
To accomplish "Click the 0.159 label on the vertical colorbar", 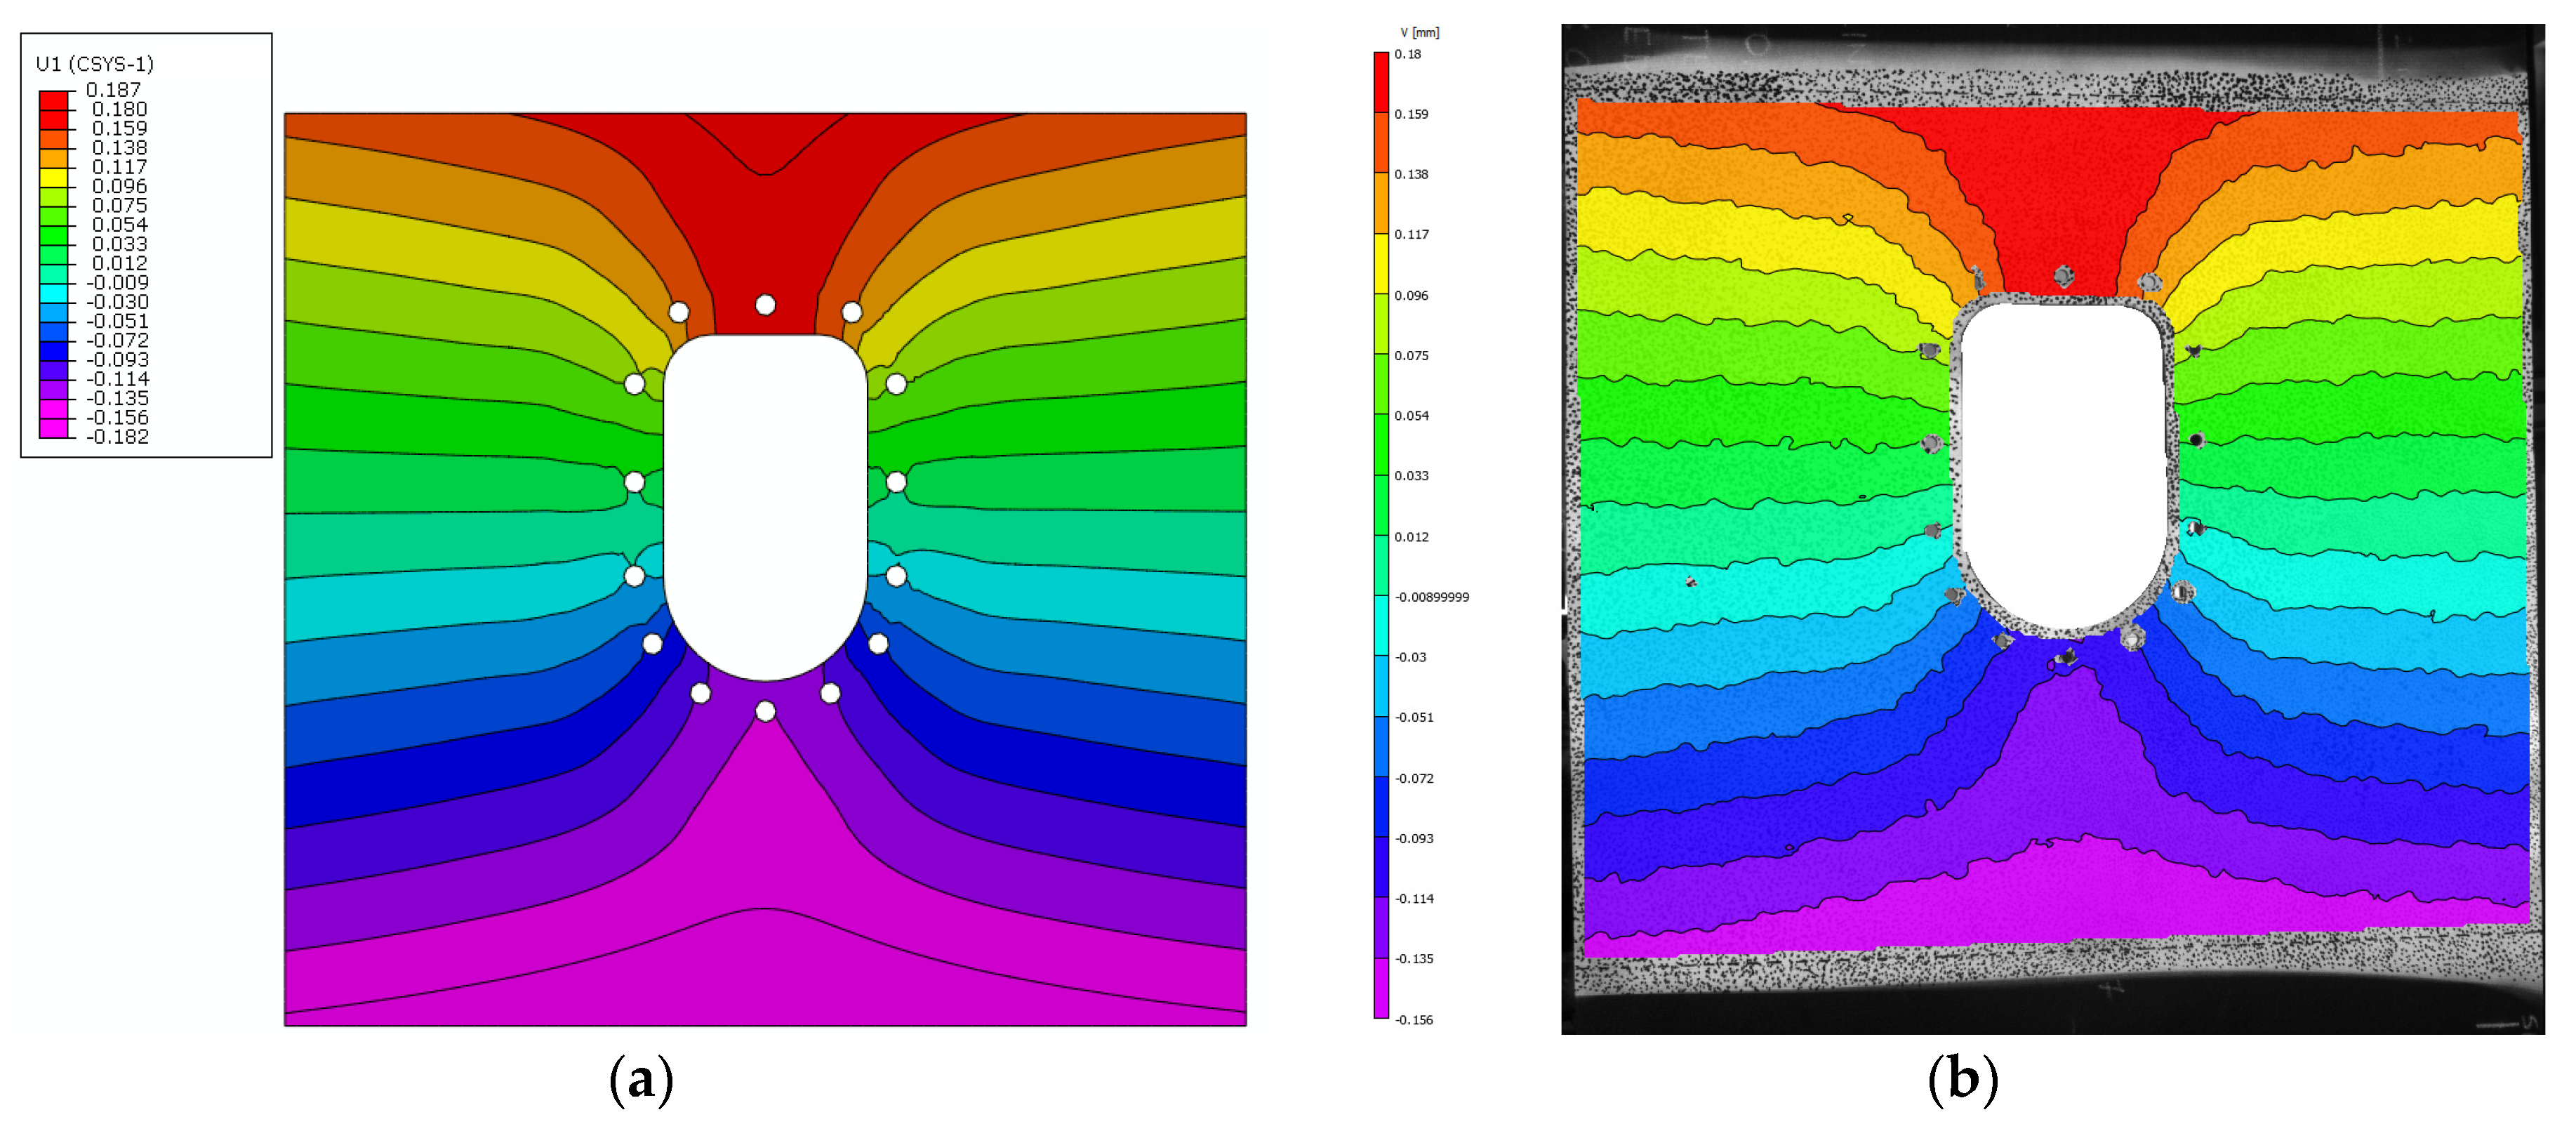I will click(1411, 114).
